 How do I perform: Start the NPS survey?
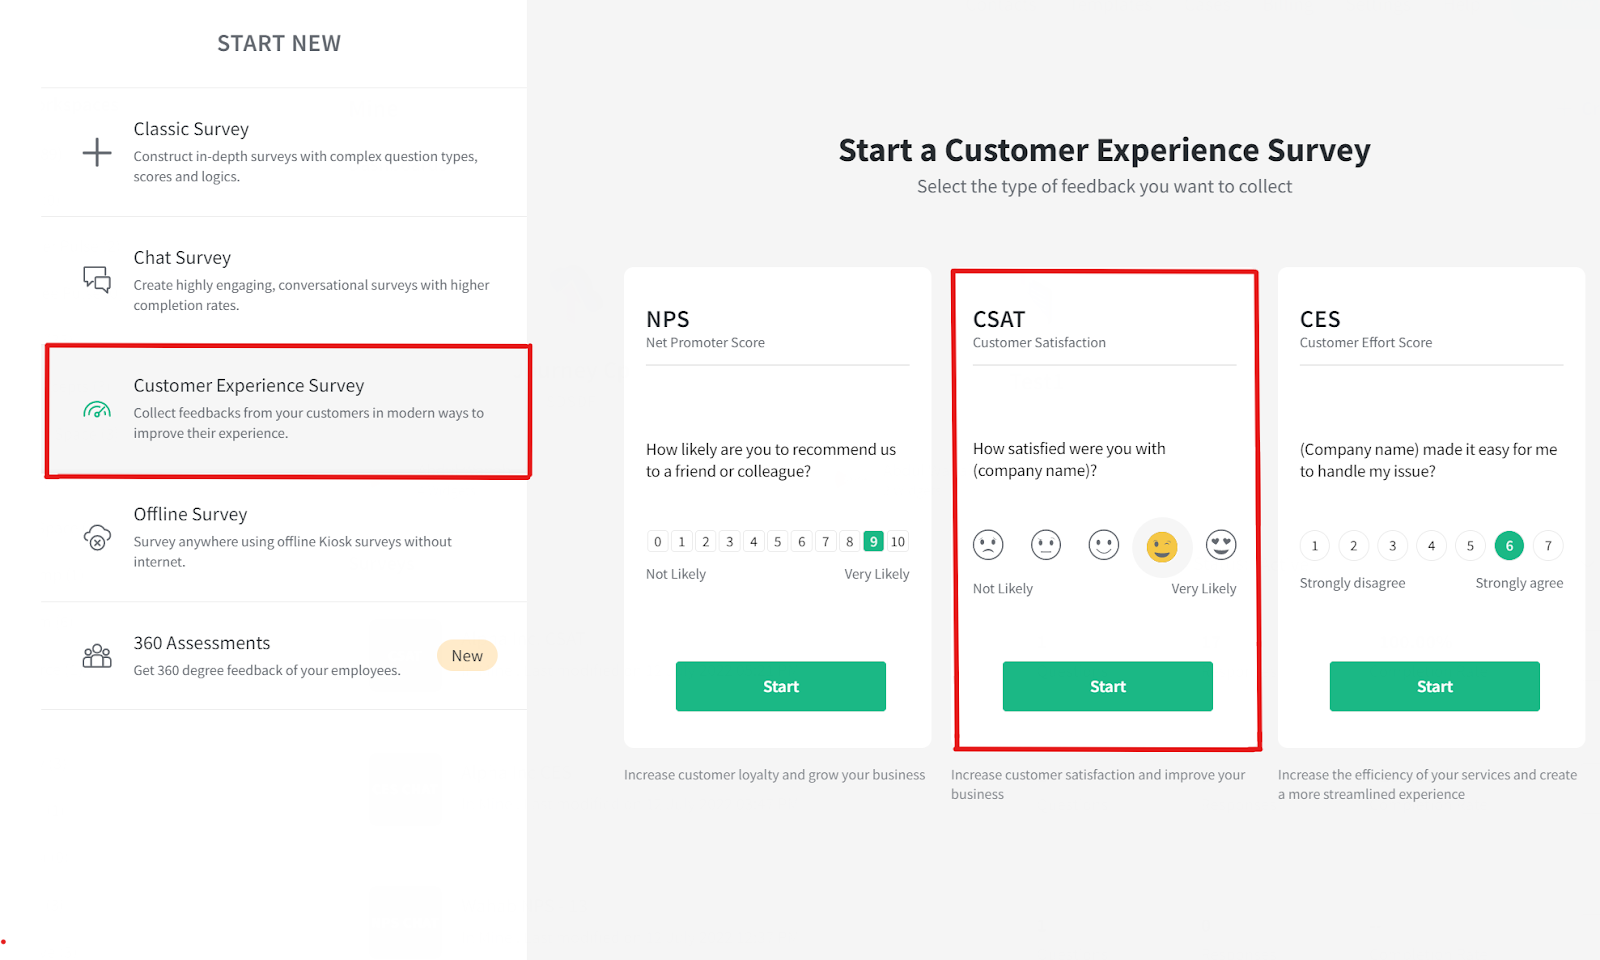(x=780, y=686)
